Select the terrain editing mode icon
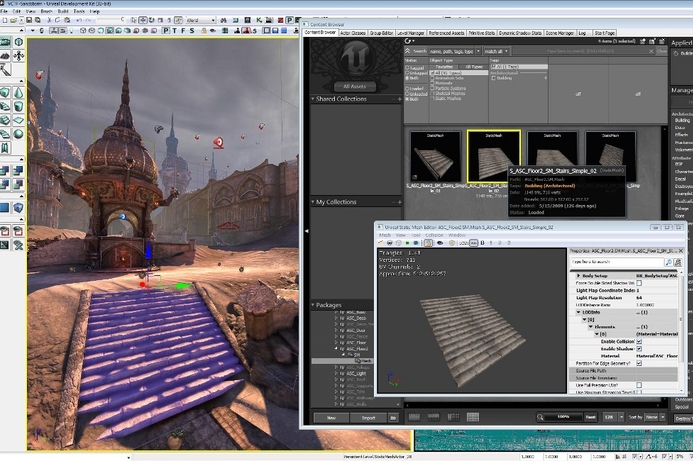This screenshot has width=693, height=461. pos(5,56)
